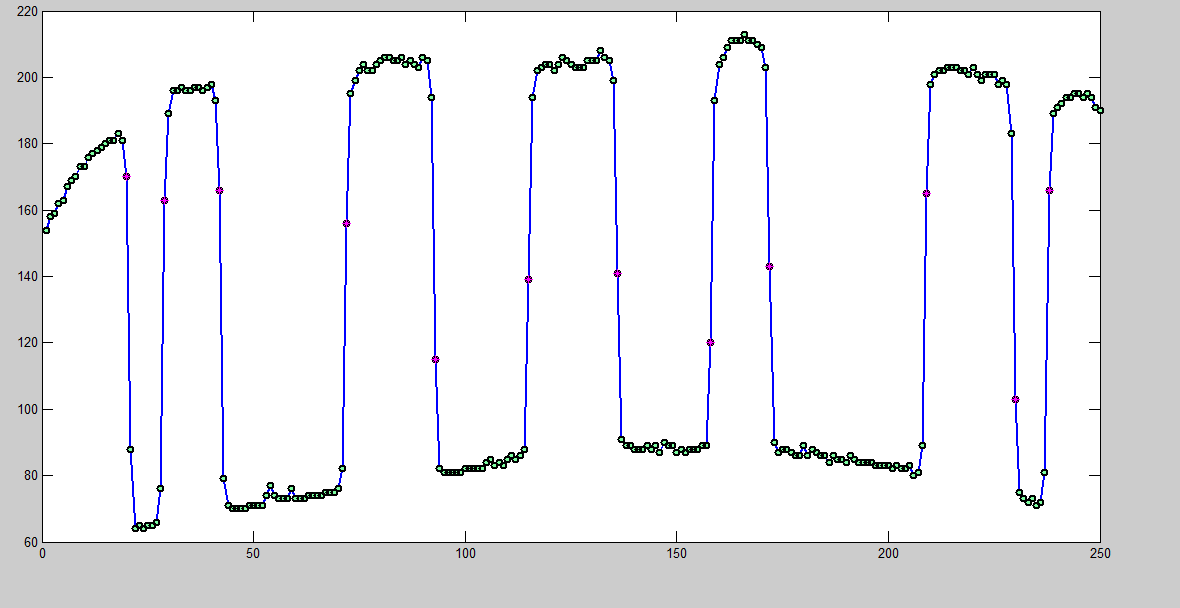
Task: Click the magenta marker at value 170 on first falling edge
Action: [126, 176]
